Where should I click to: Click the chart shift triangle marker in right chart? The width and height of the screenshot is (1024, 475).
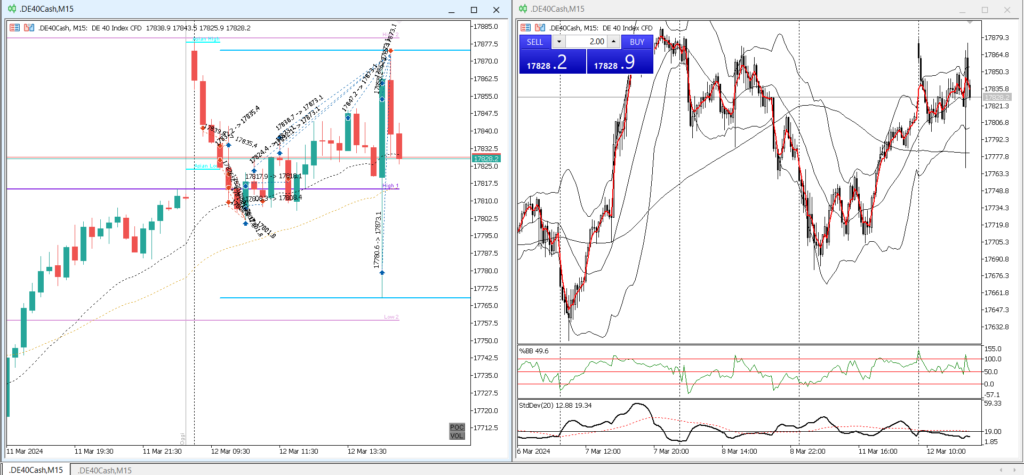[x=970, y=22]
